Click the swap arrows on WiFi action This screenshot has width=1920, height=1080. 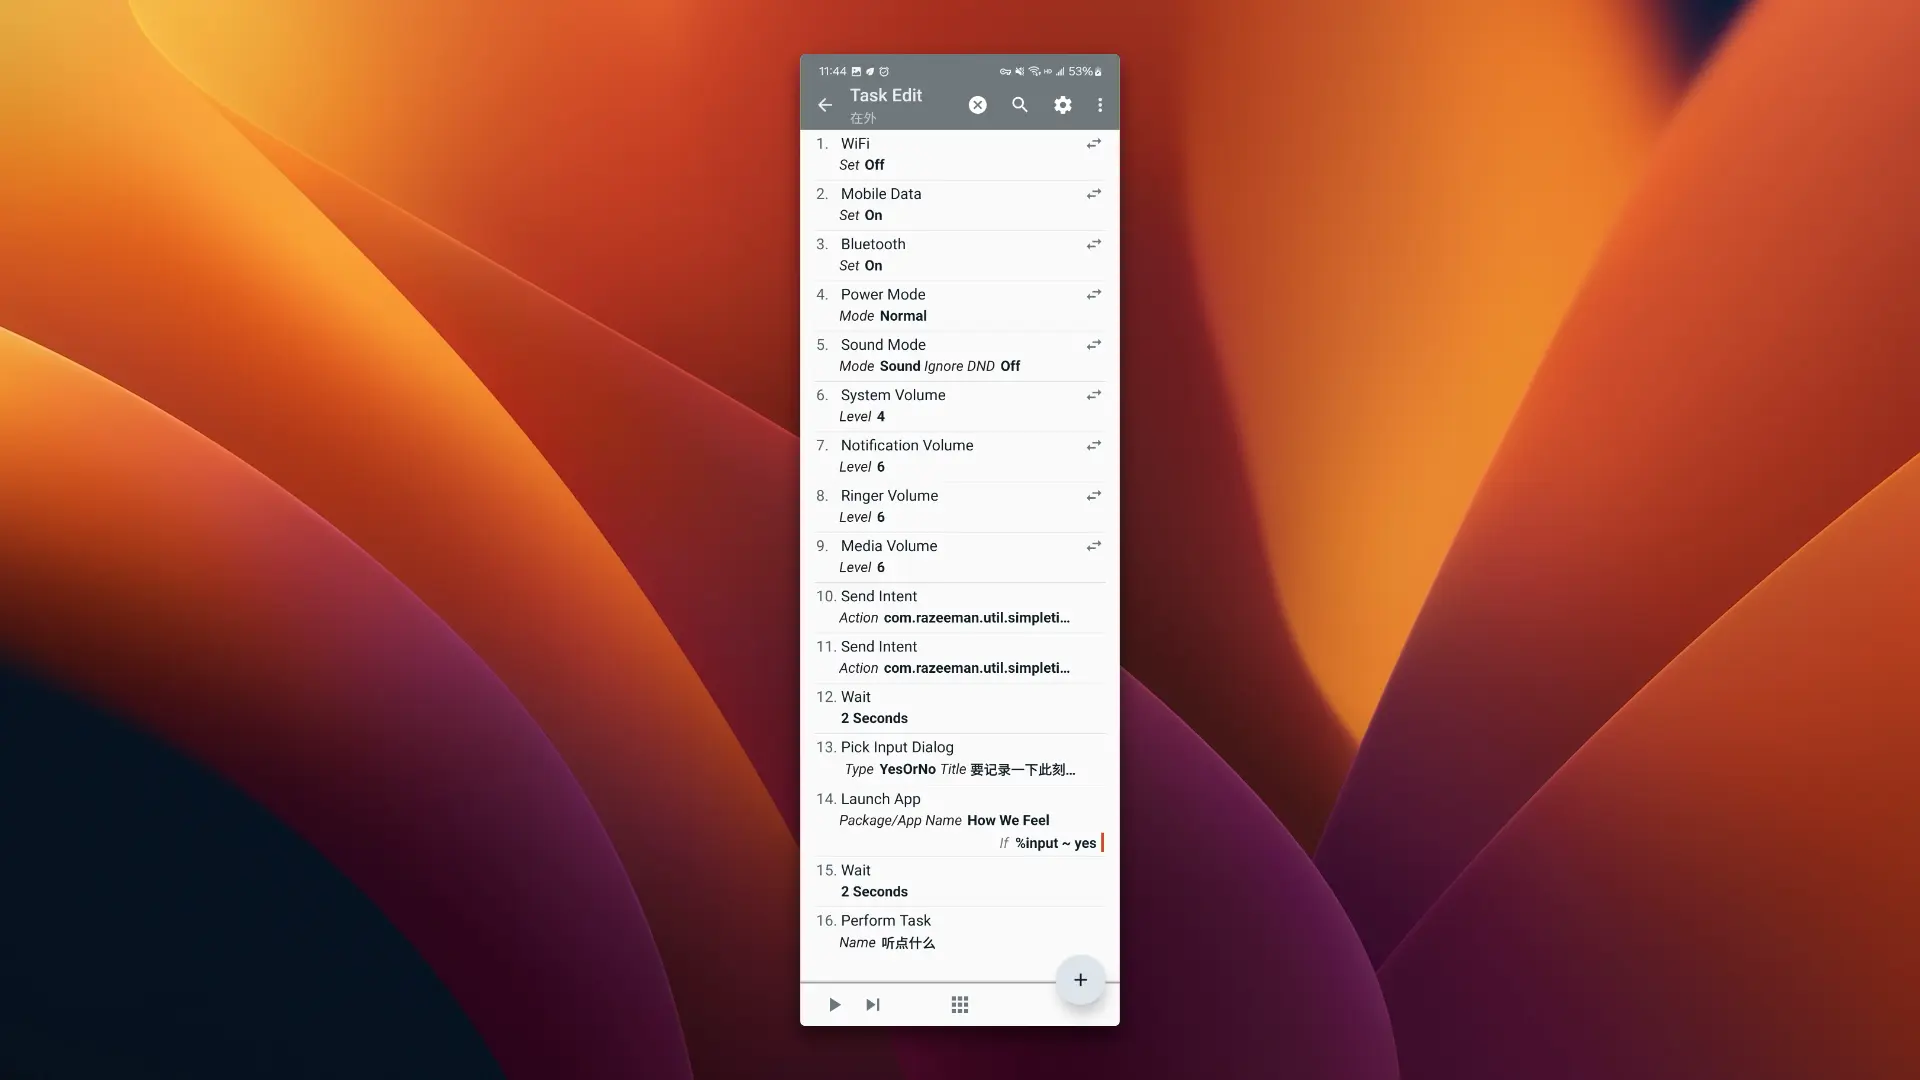tap(1093, 144)
